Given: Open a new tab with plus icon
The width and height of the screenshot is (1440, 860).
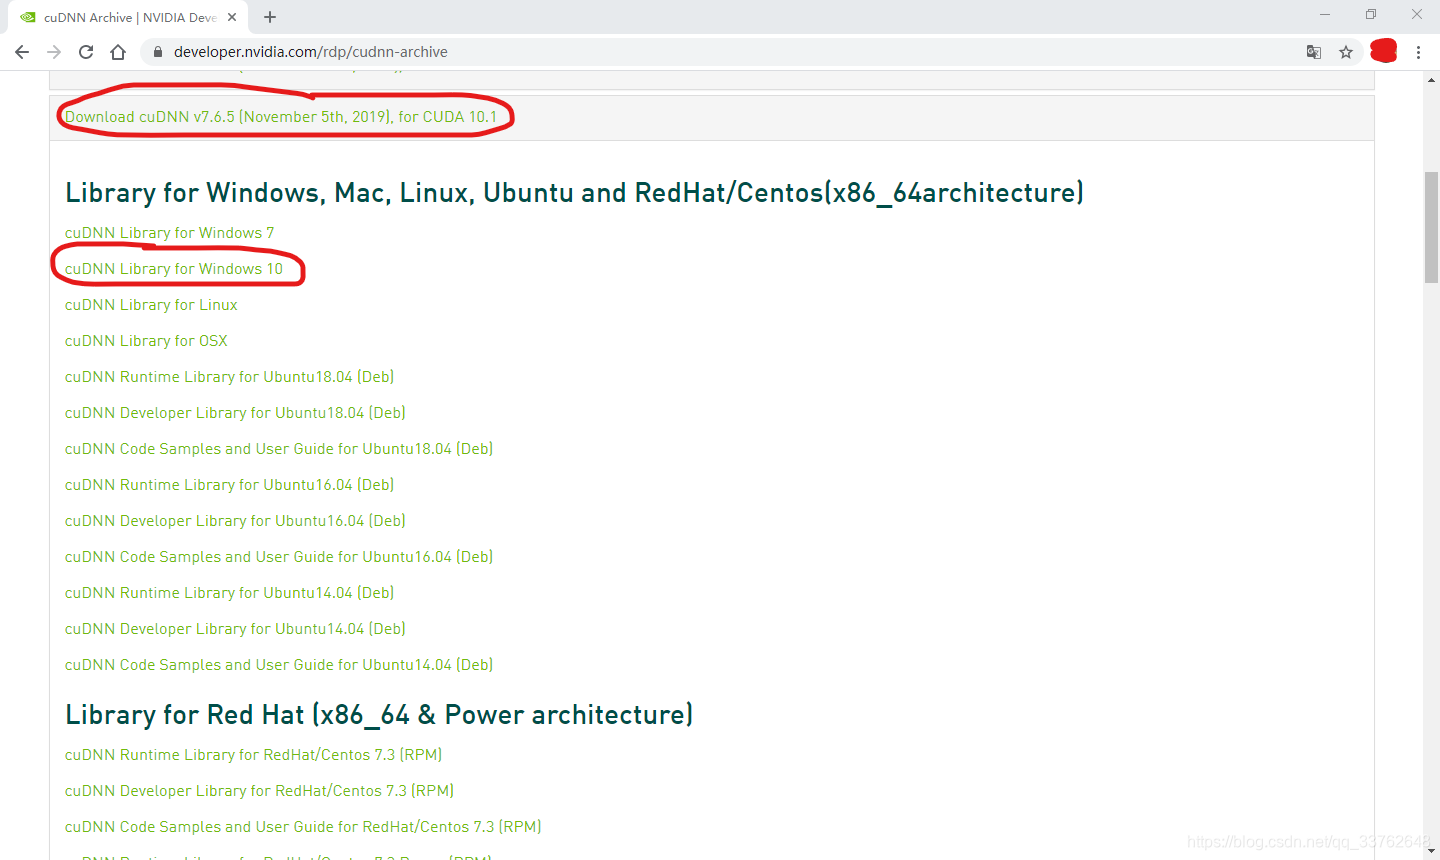Looking at the screenshot, I should click(270, 17).
